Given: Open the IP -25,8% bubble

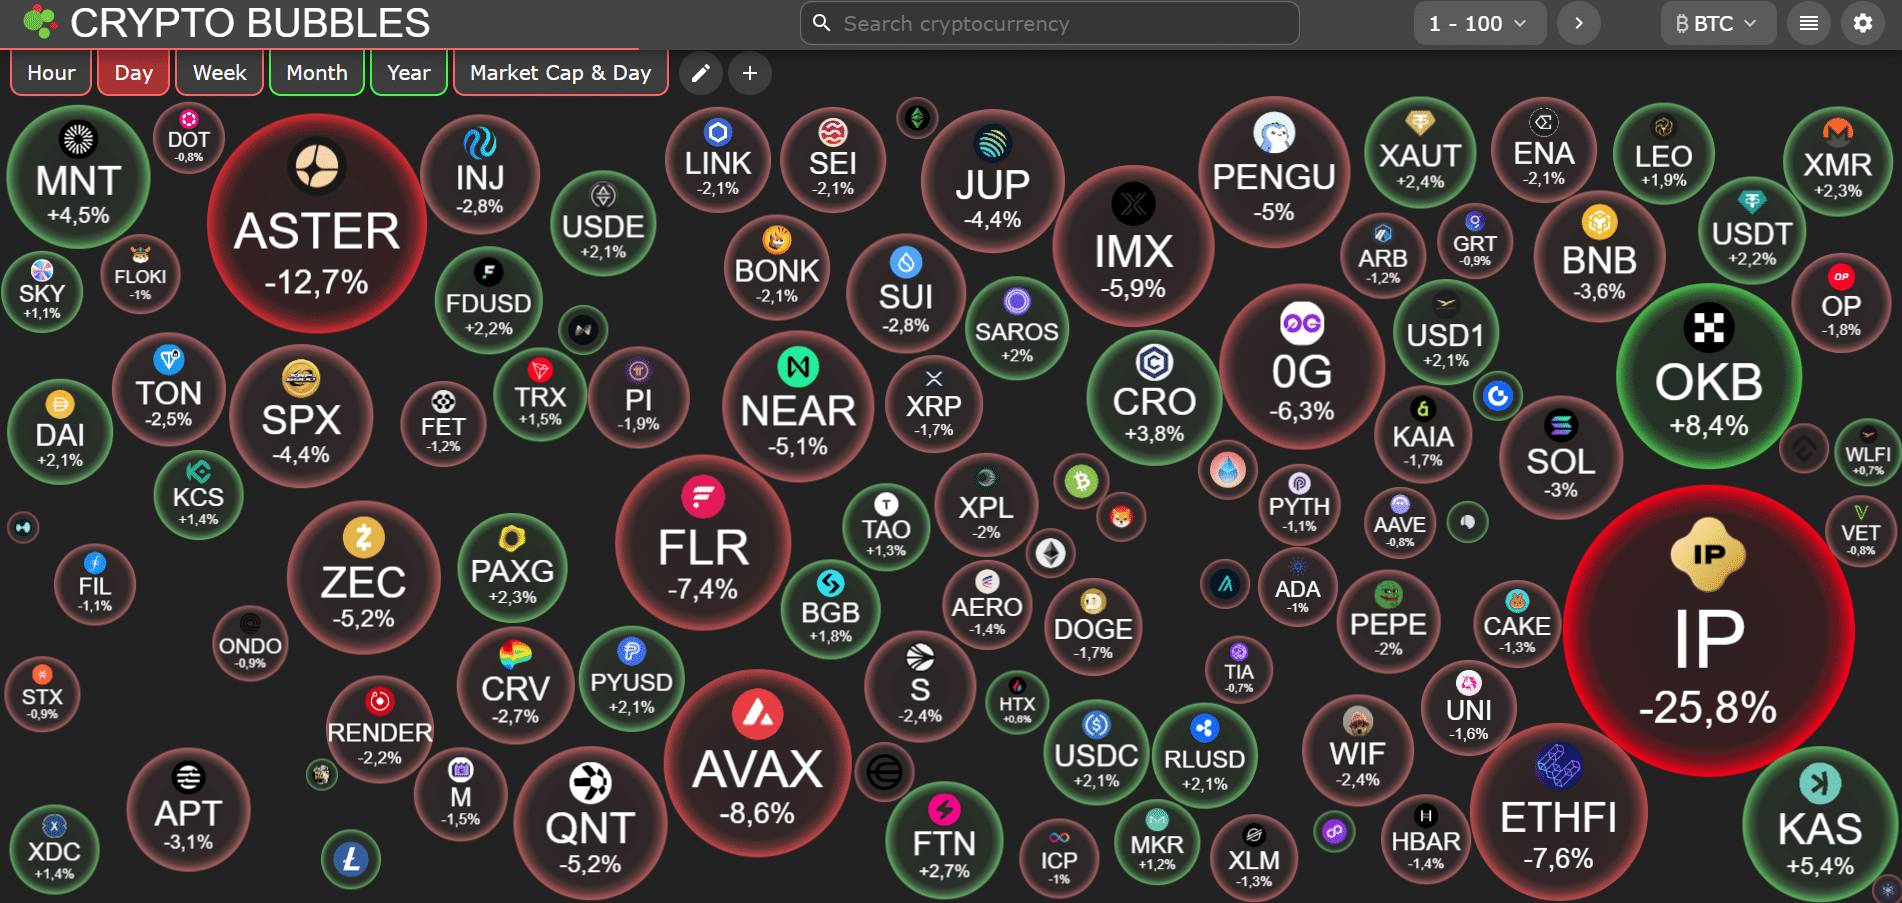Looking at the screenshot, I should coord(1709,631).
